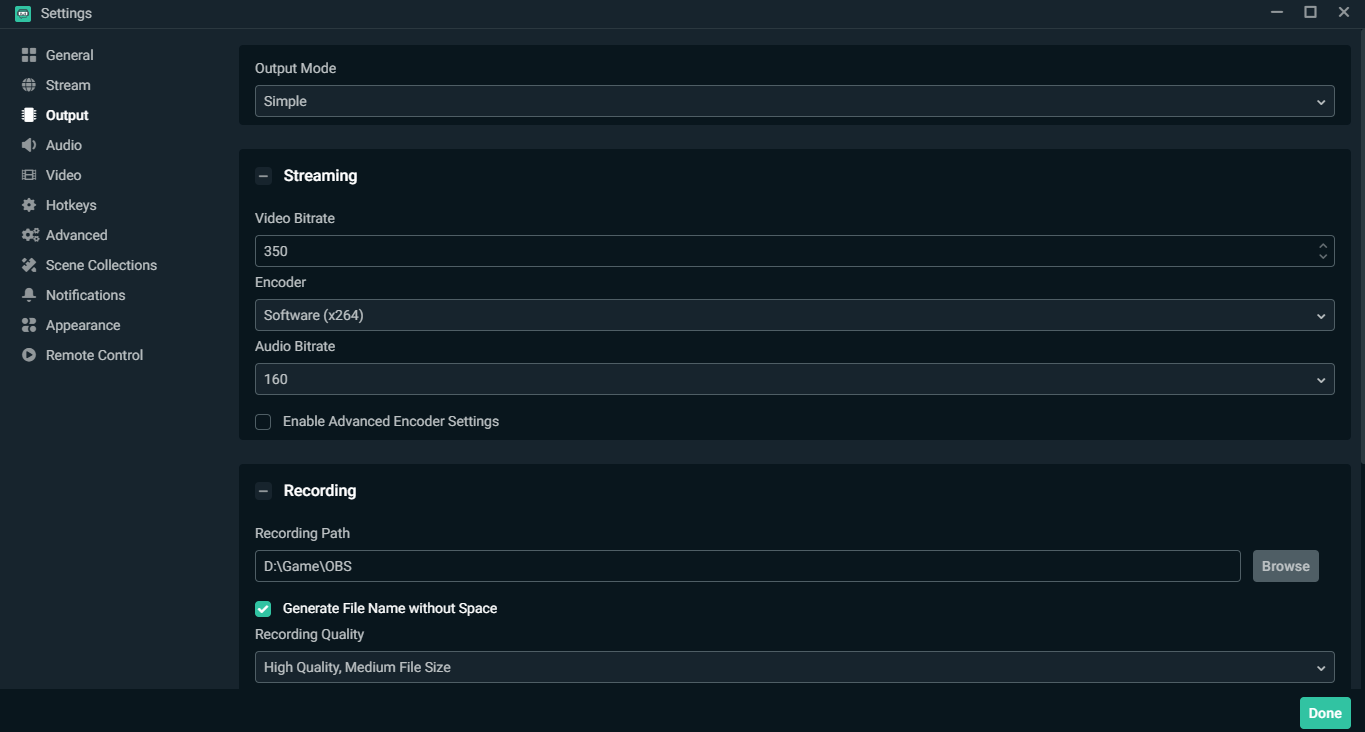Click the Advanced settings sliders icon
Image resolution: width=1365 pixels, height=732 pixels.
click(x=28, y=234)
